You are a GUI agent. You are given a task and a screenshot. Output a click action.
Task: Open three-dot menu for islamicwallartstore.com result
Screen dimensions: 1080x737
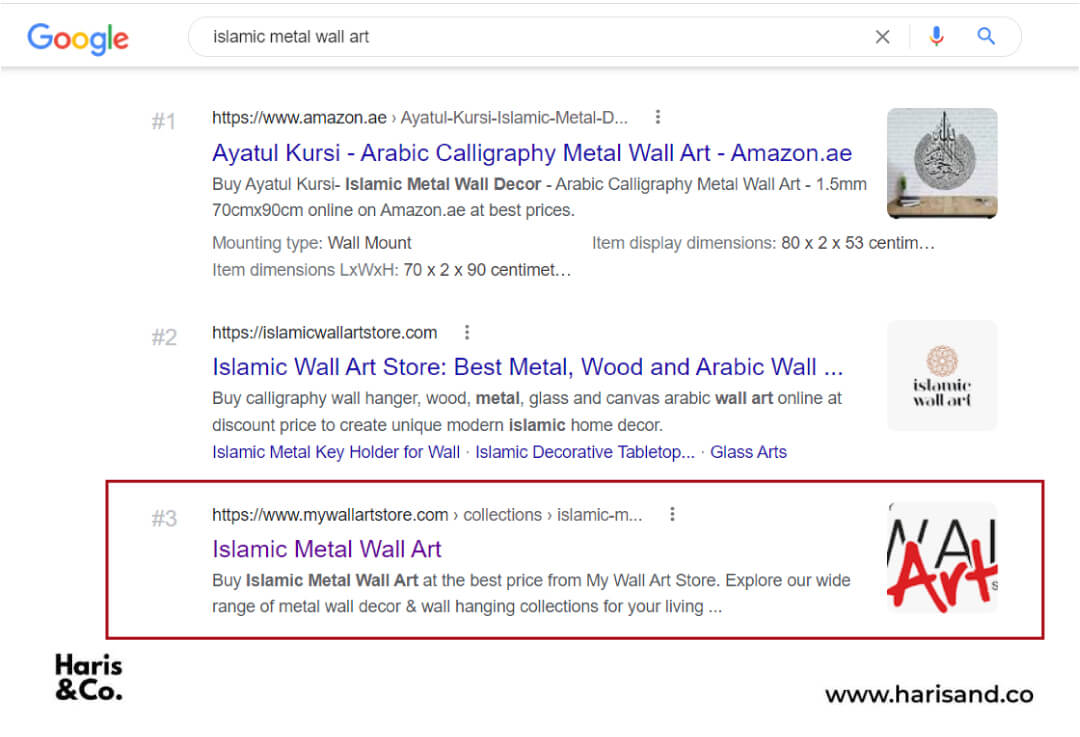(467, 333)
